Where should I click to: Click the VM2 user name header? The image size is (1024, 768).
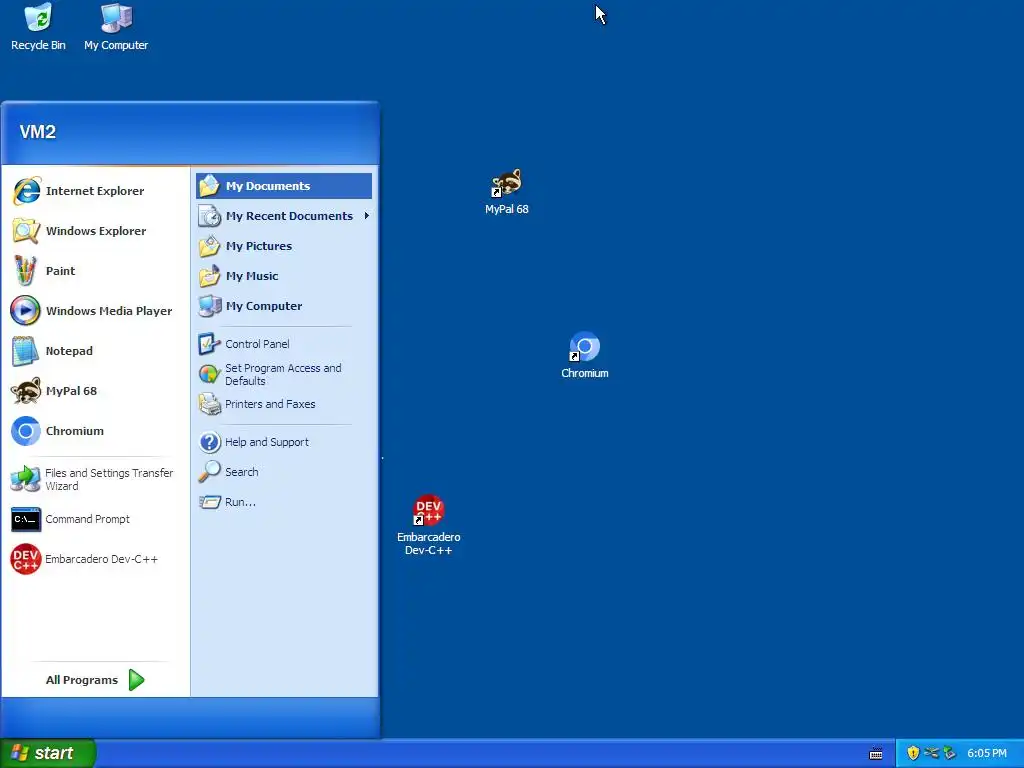(38, 132)
